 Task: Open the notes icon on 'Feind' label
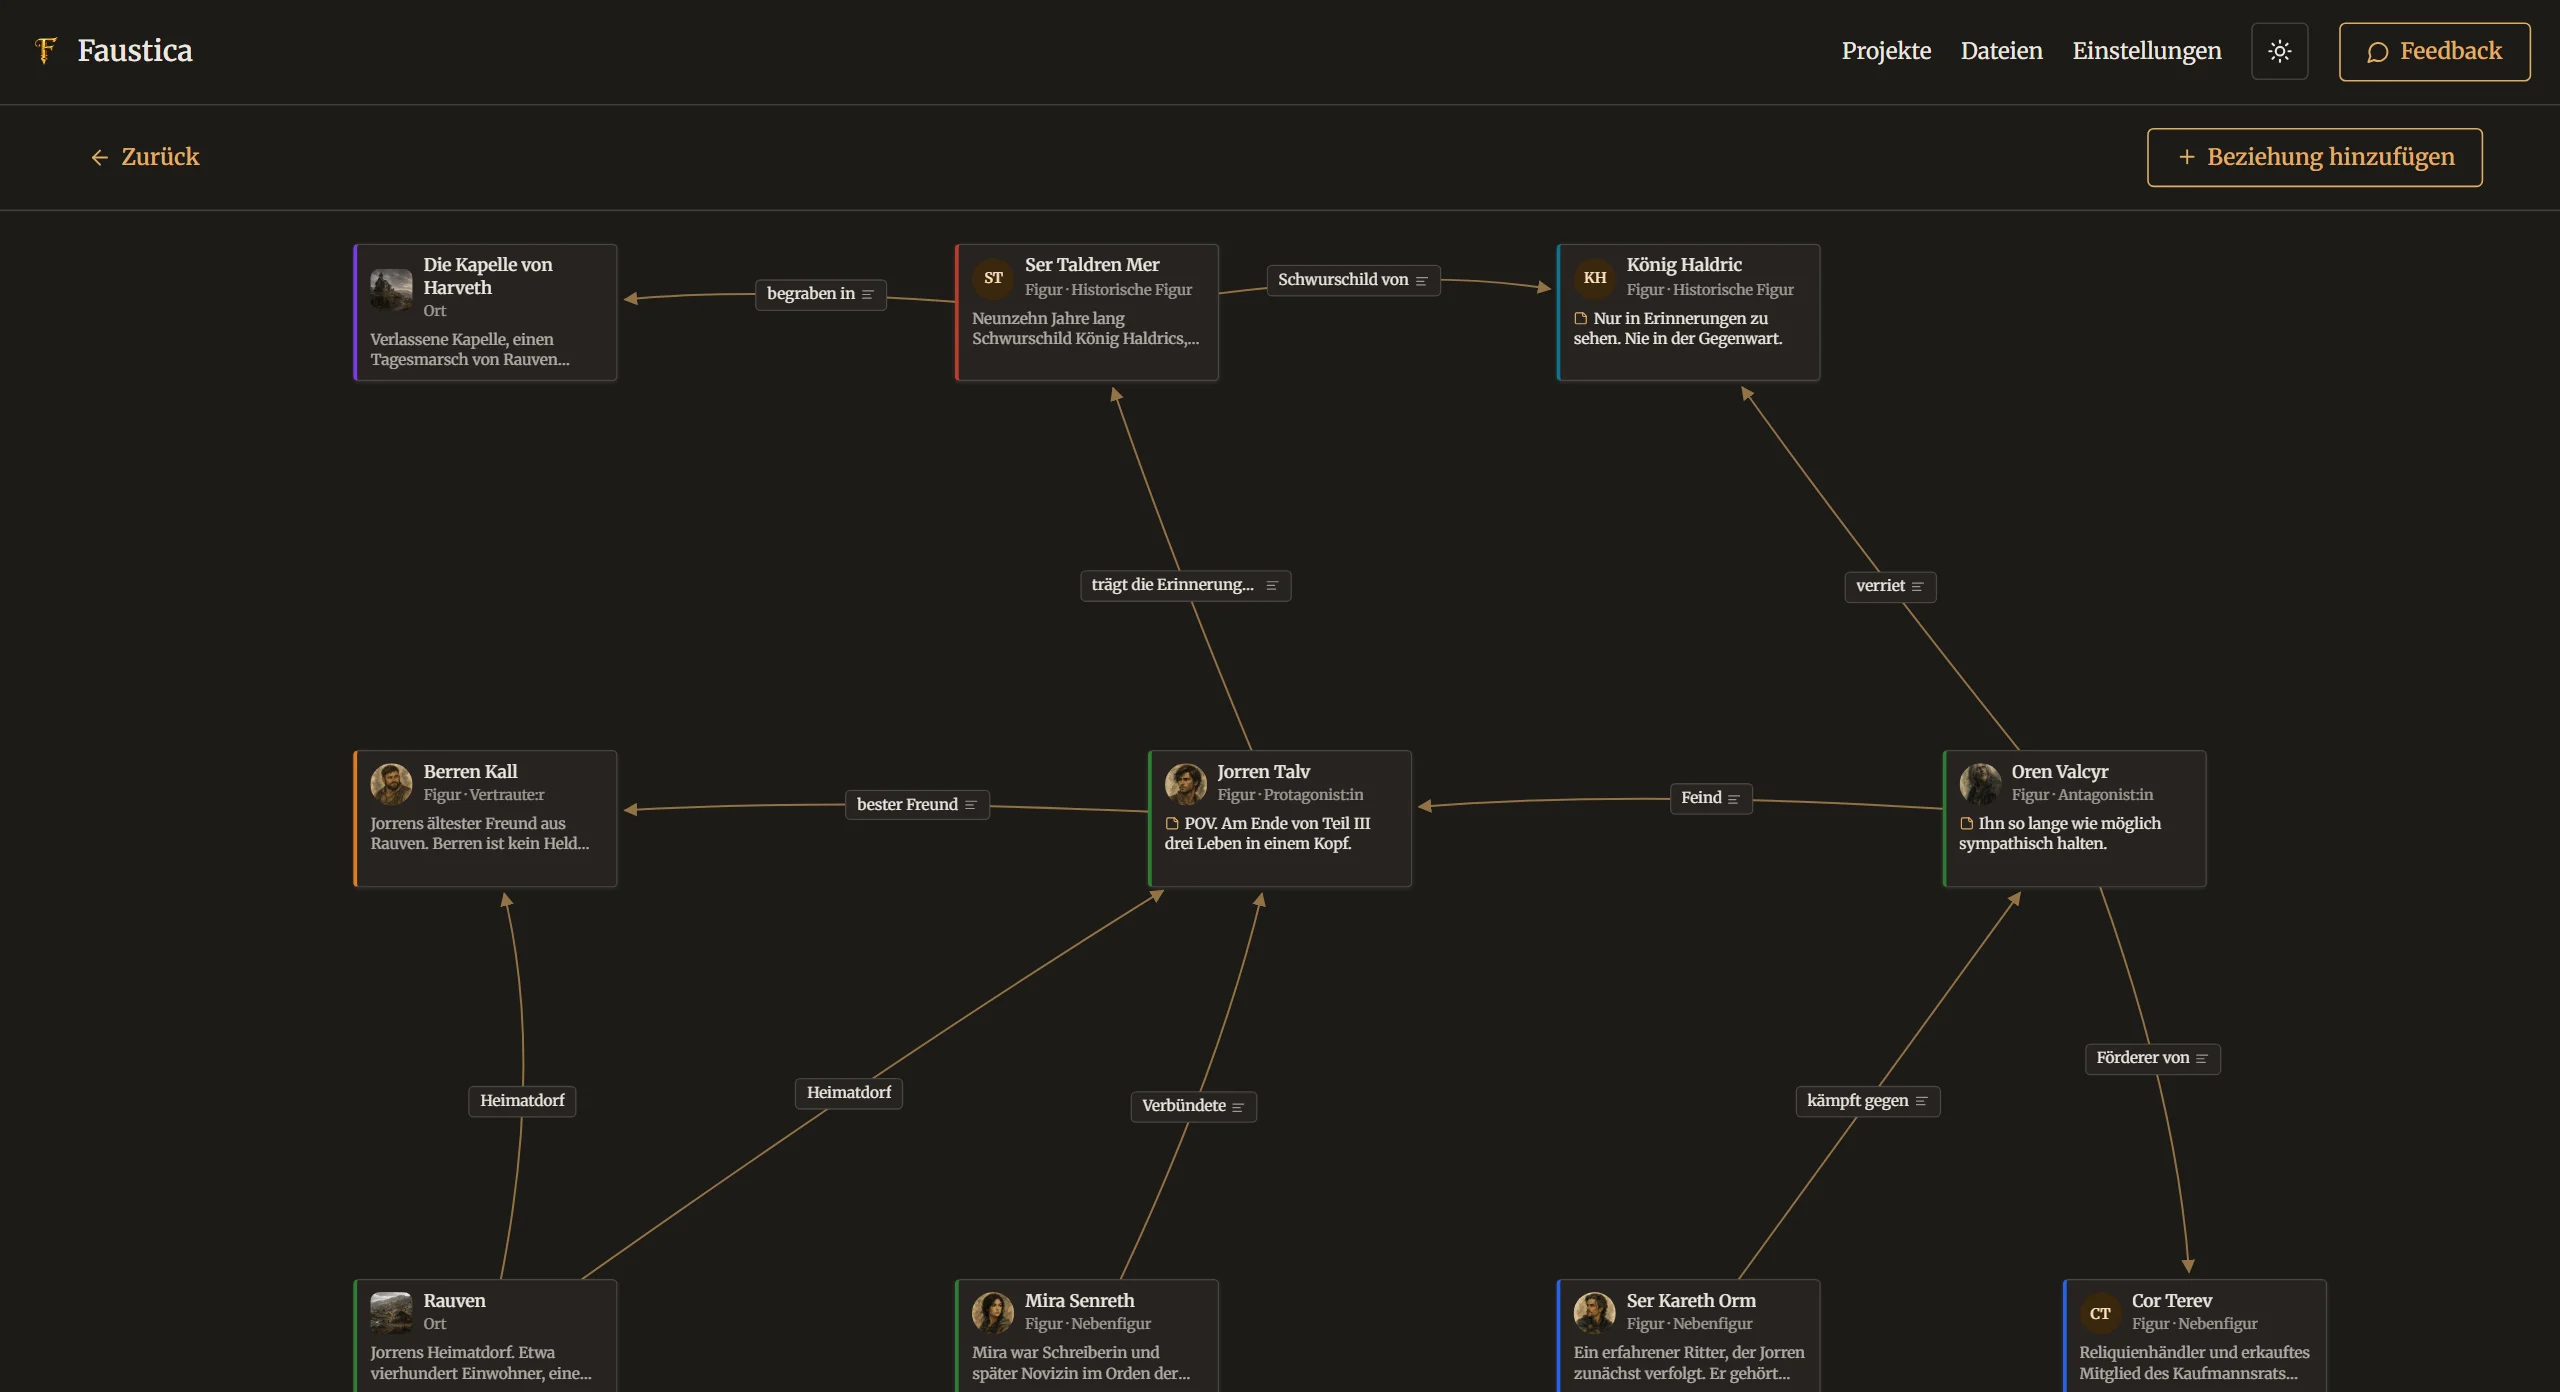pyautogui.click(x=1733, y=799)
